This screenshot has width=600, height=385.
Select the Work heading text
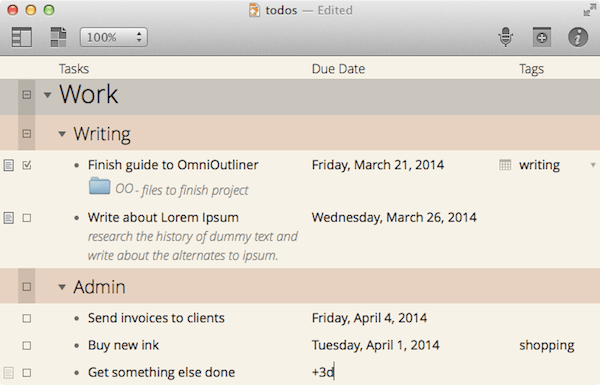point(88,94)
